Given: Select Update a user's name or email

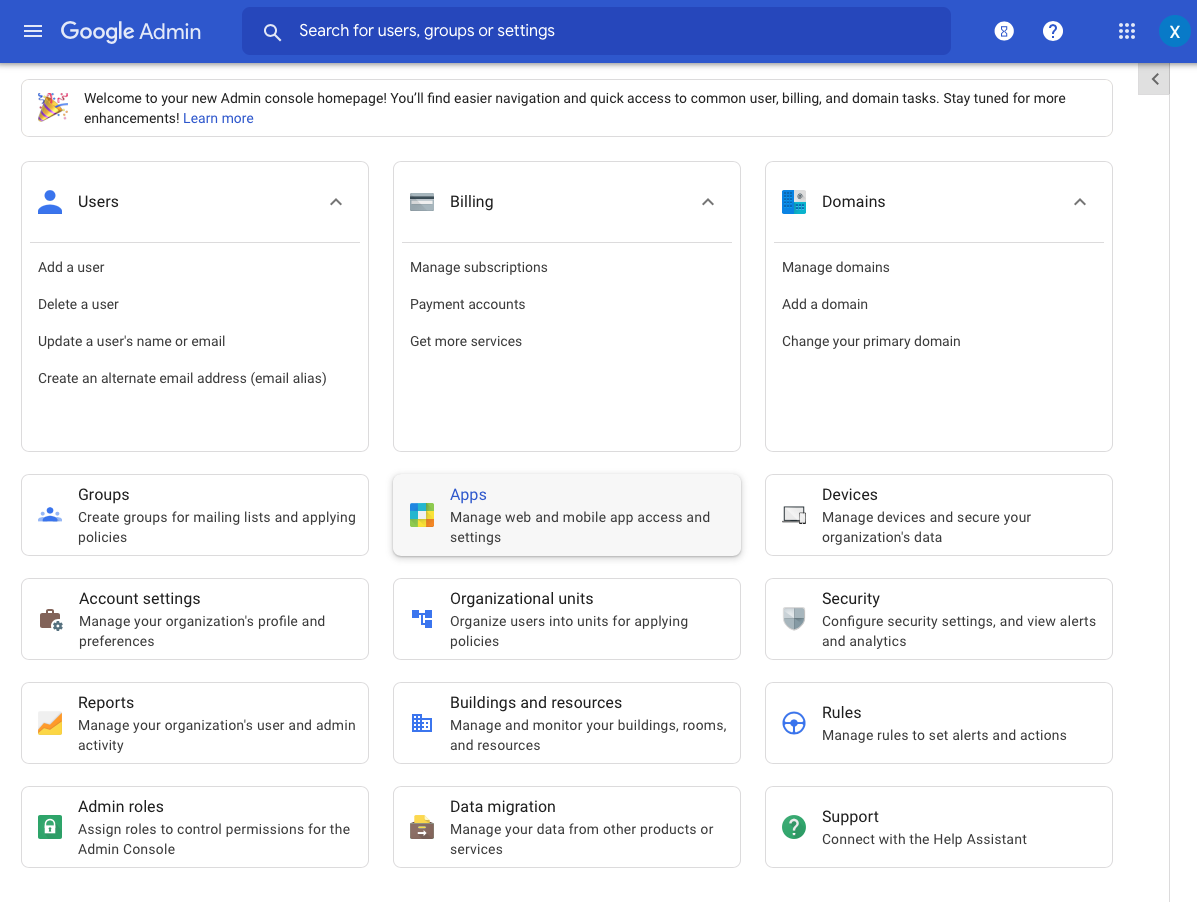Looking at the screenshot, I should (x=131, y=341).
